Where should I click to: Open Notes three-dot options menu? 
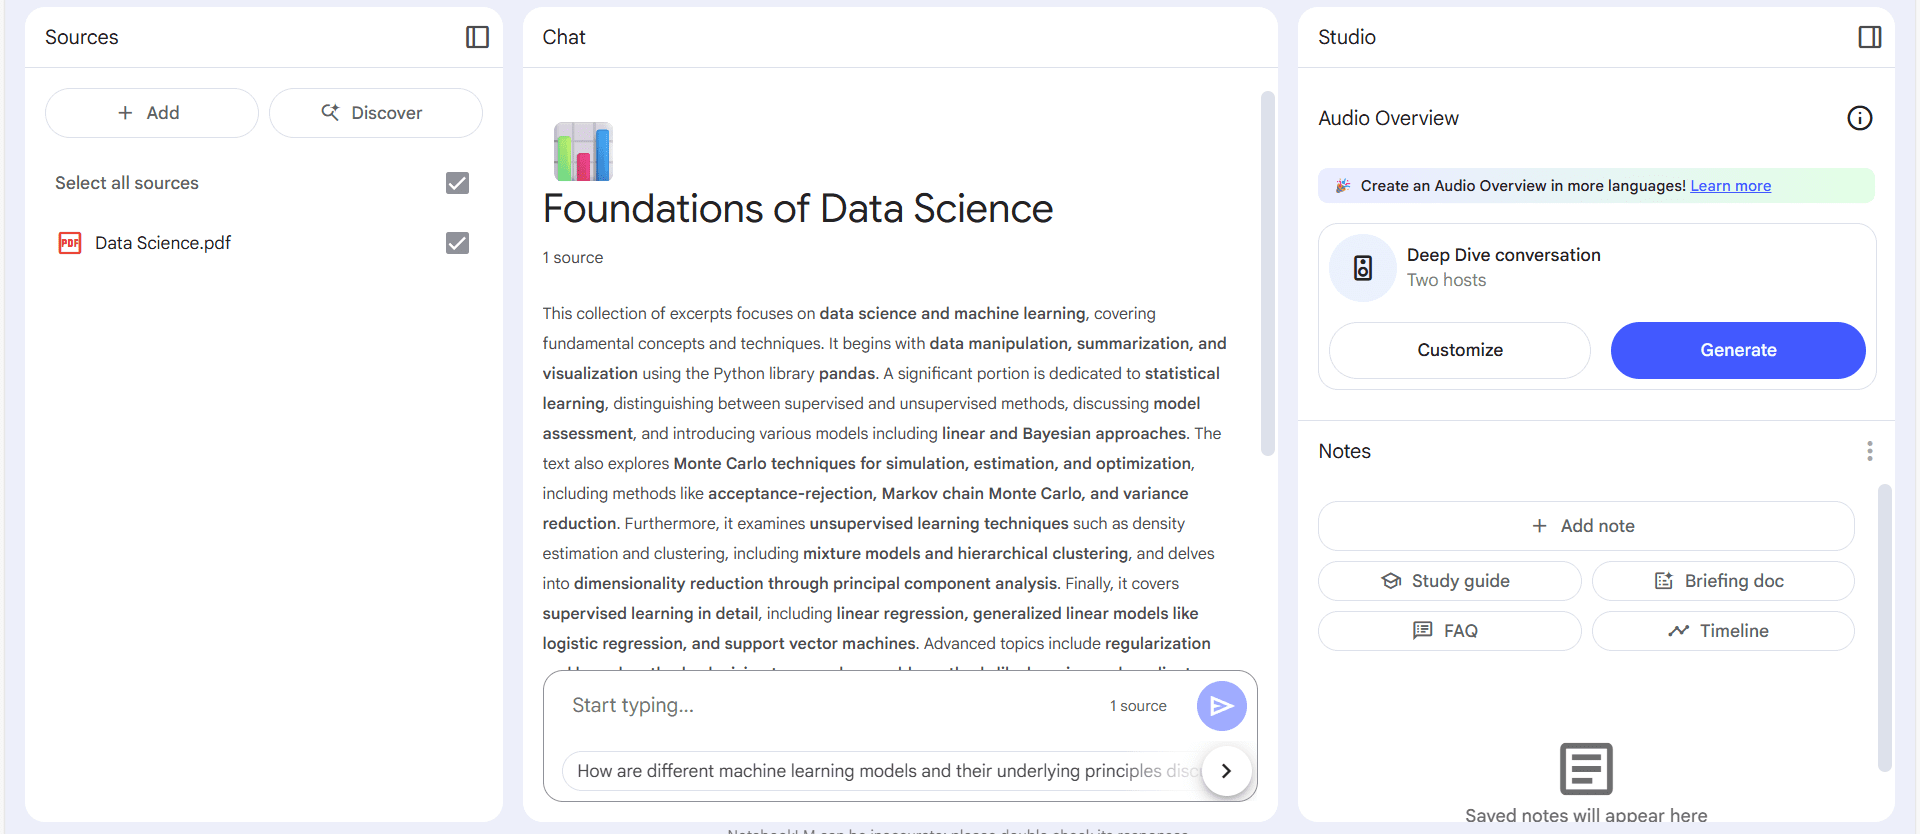click(1869, 451)
